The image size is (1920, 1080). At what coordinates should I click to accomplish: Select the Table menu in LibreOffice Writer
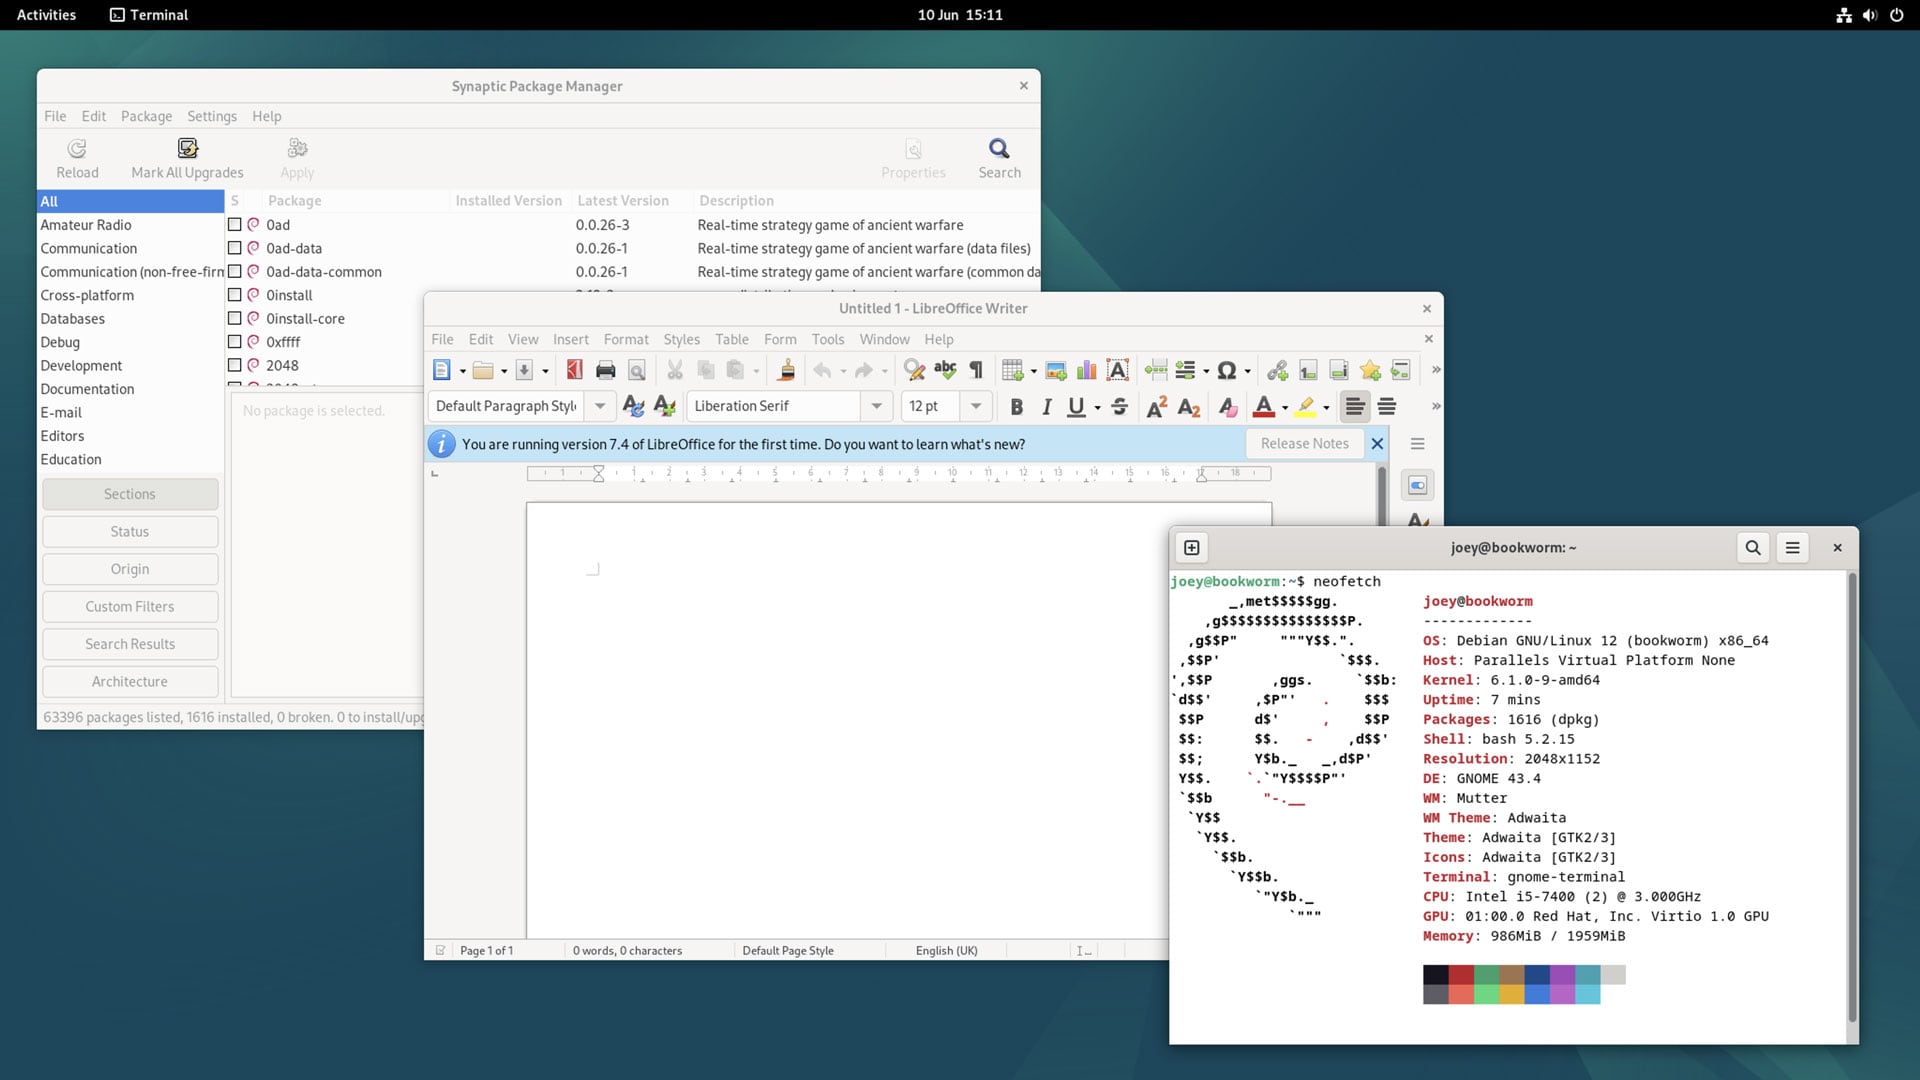(731, 339)
